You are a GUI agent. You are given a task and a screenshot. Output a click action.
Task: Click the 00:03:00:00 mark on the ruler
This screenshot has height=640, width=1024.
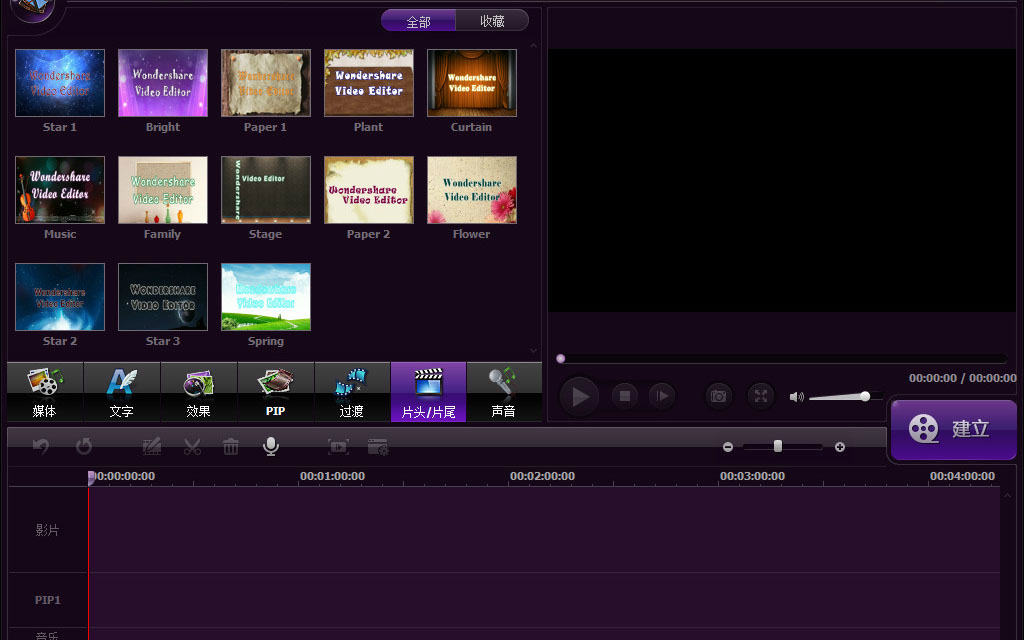click(x=752, y=476)
